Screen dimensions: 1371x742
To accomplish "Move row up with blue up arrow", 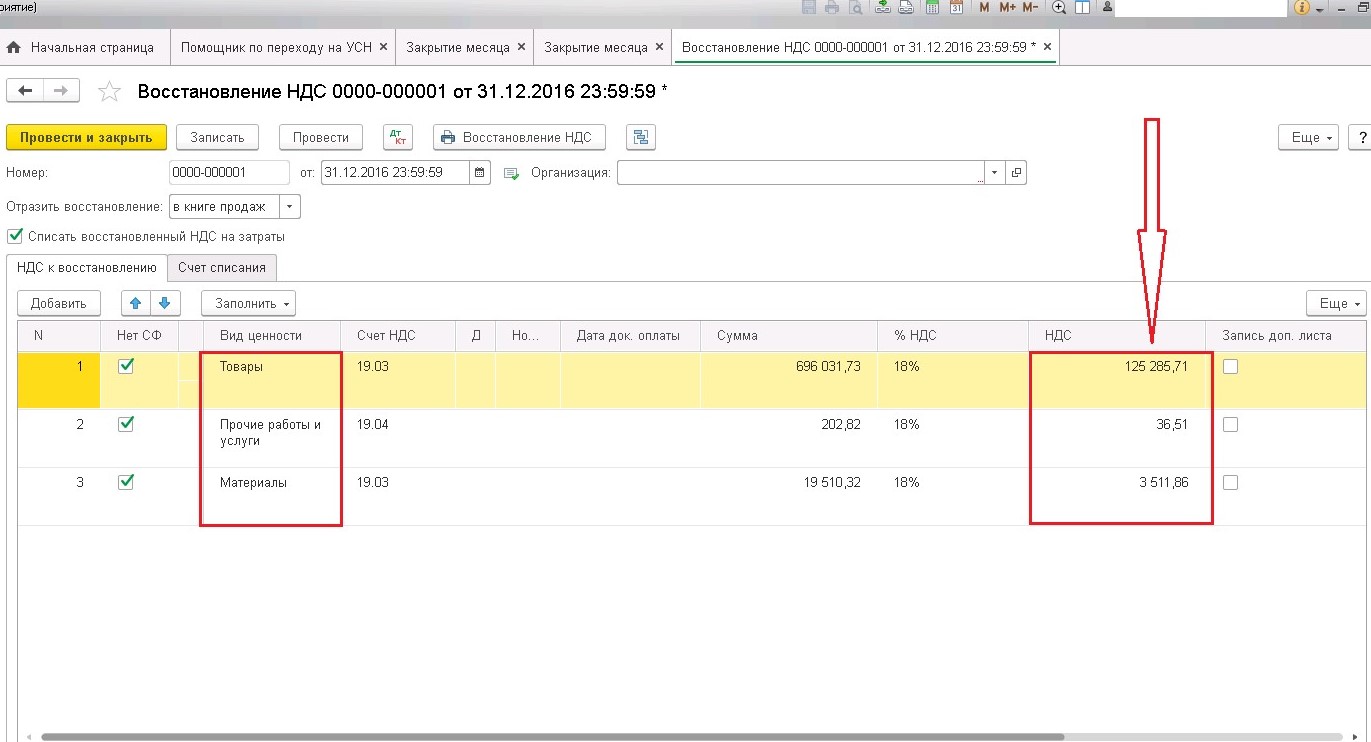I will (137, 303).
